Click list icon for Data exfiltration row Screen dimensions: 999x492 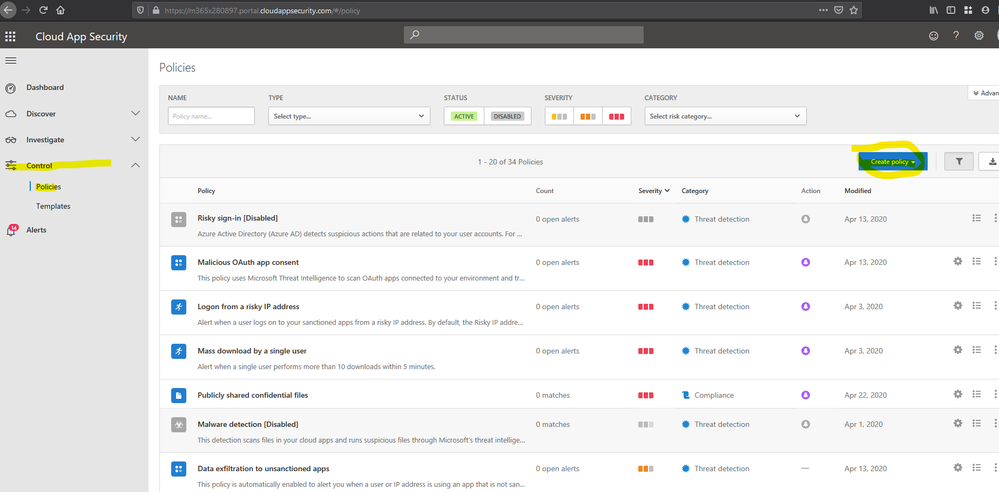click(x=976, y=468)
